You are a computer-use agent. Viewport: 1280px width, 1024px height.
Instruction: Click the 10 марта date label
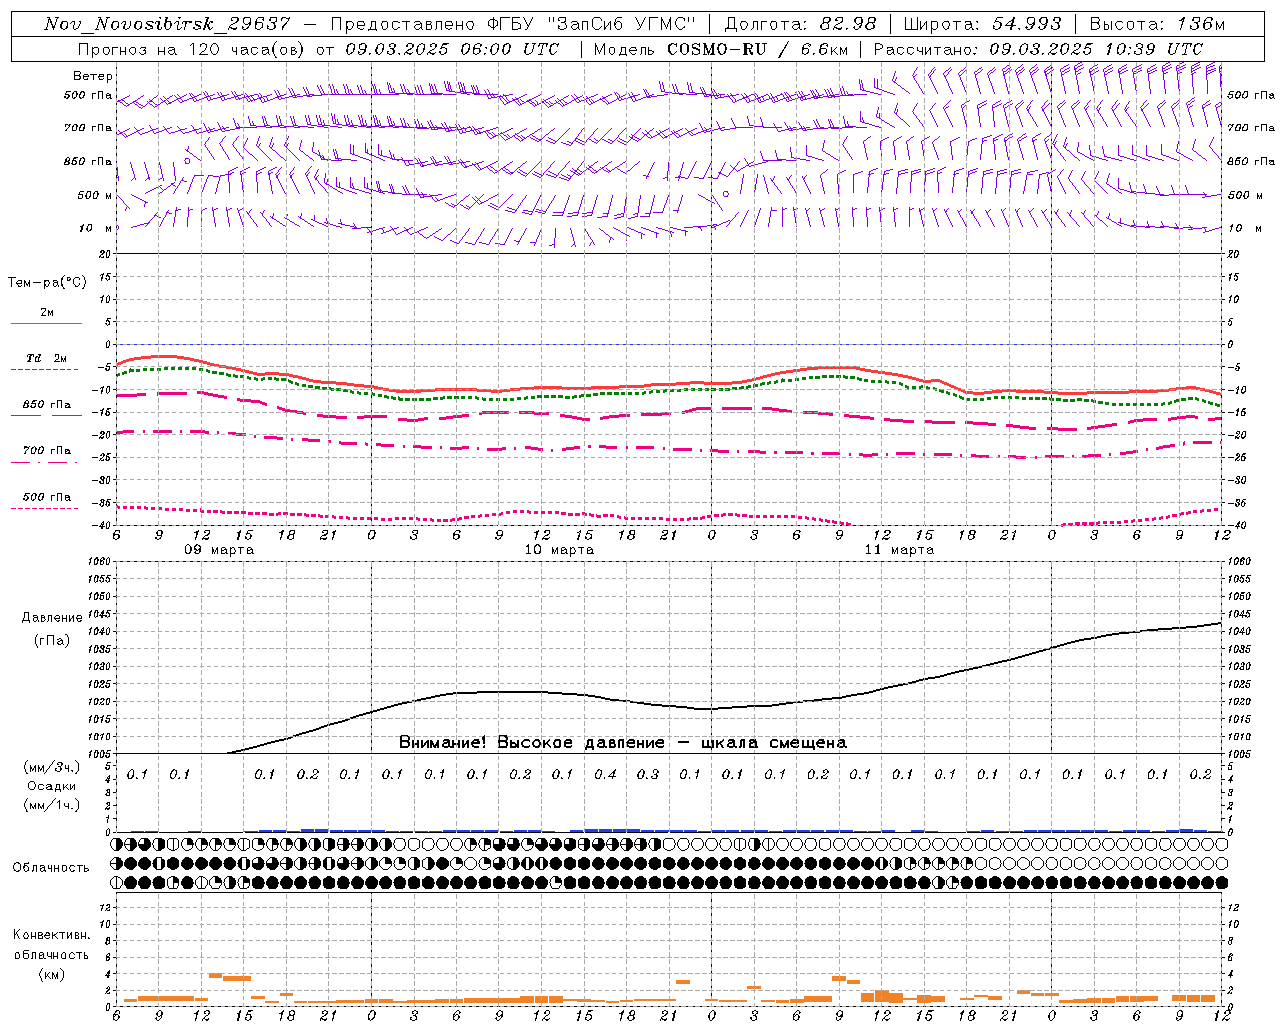[559, 550]
